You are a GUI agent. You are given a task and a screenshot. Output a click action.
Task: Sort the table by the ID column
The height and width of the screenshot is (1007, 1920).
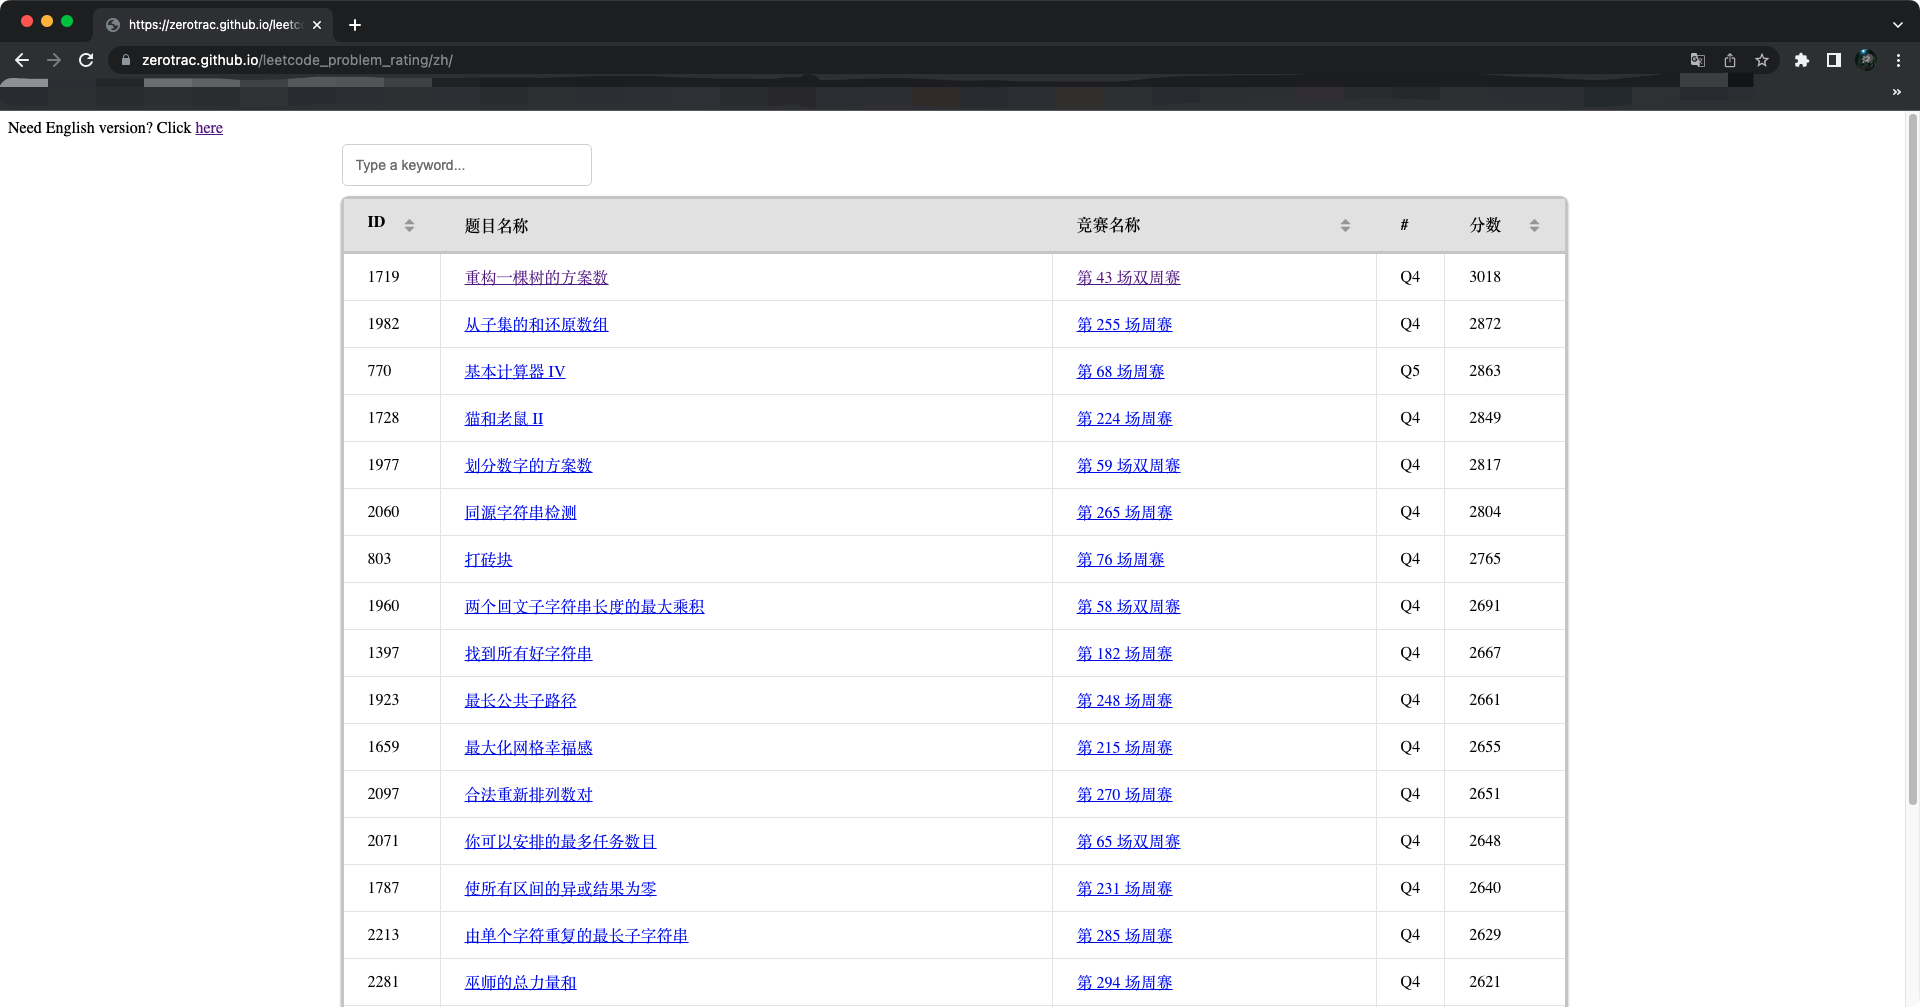pyautogui.click(x=409, y=225)
